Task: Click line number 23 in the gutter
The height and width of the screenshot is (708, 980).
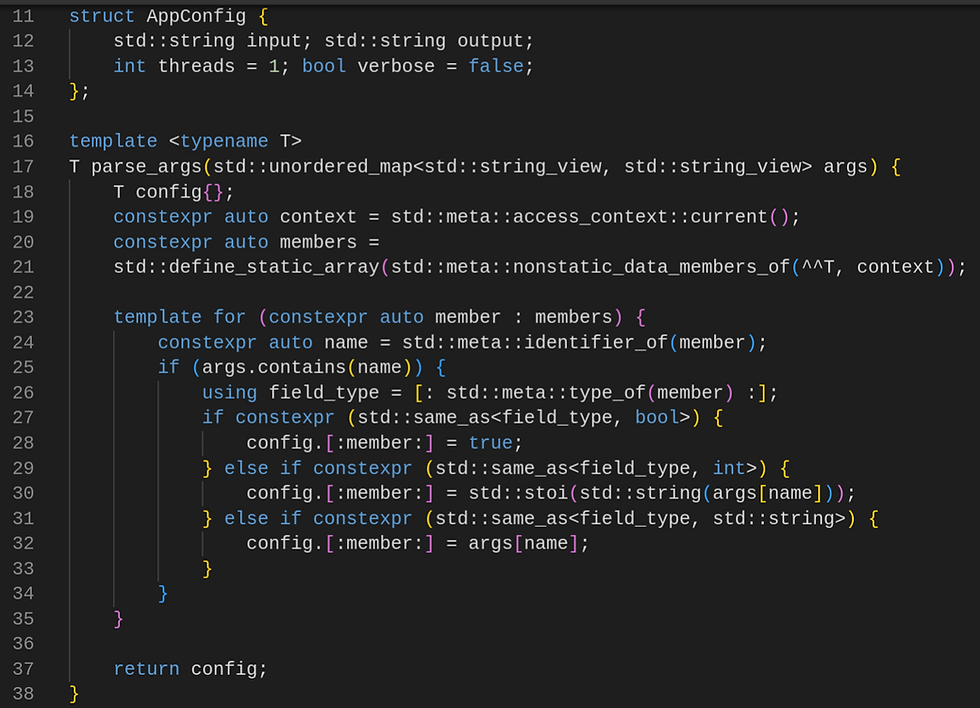Action: tap(23, 317)
